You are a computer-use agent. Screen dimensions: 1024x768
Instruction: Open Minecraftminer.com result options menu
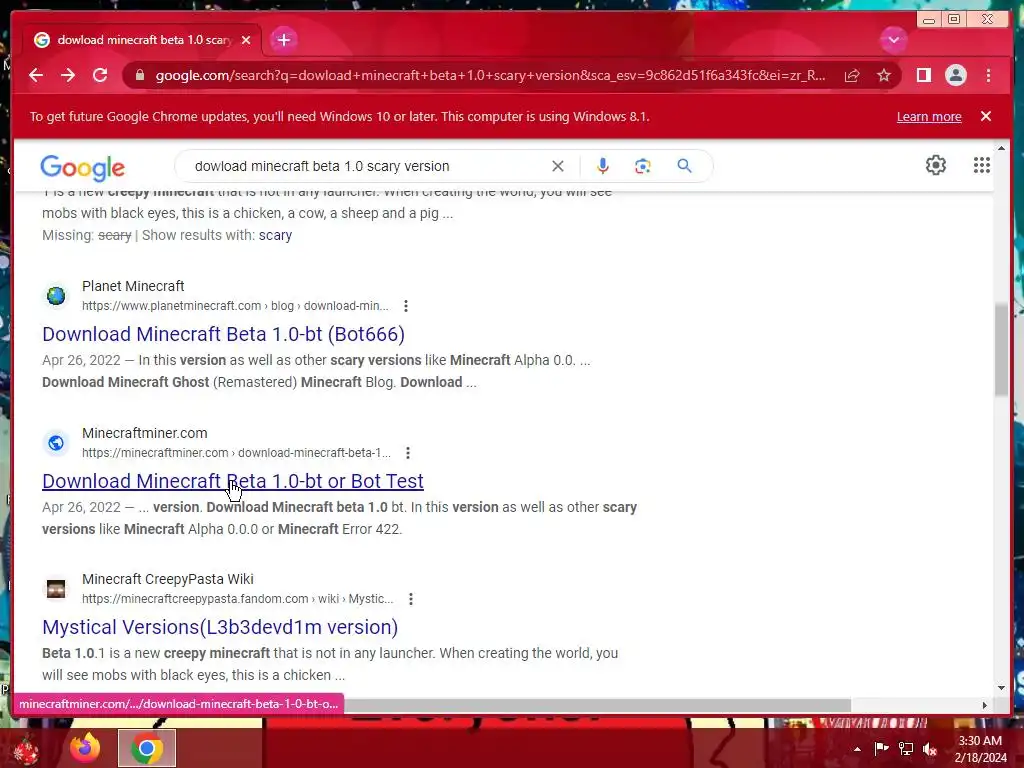(x=408, y=453)
